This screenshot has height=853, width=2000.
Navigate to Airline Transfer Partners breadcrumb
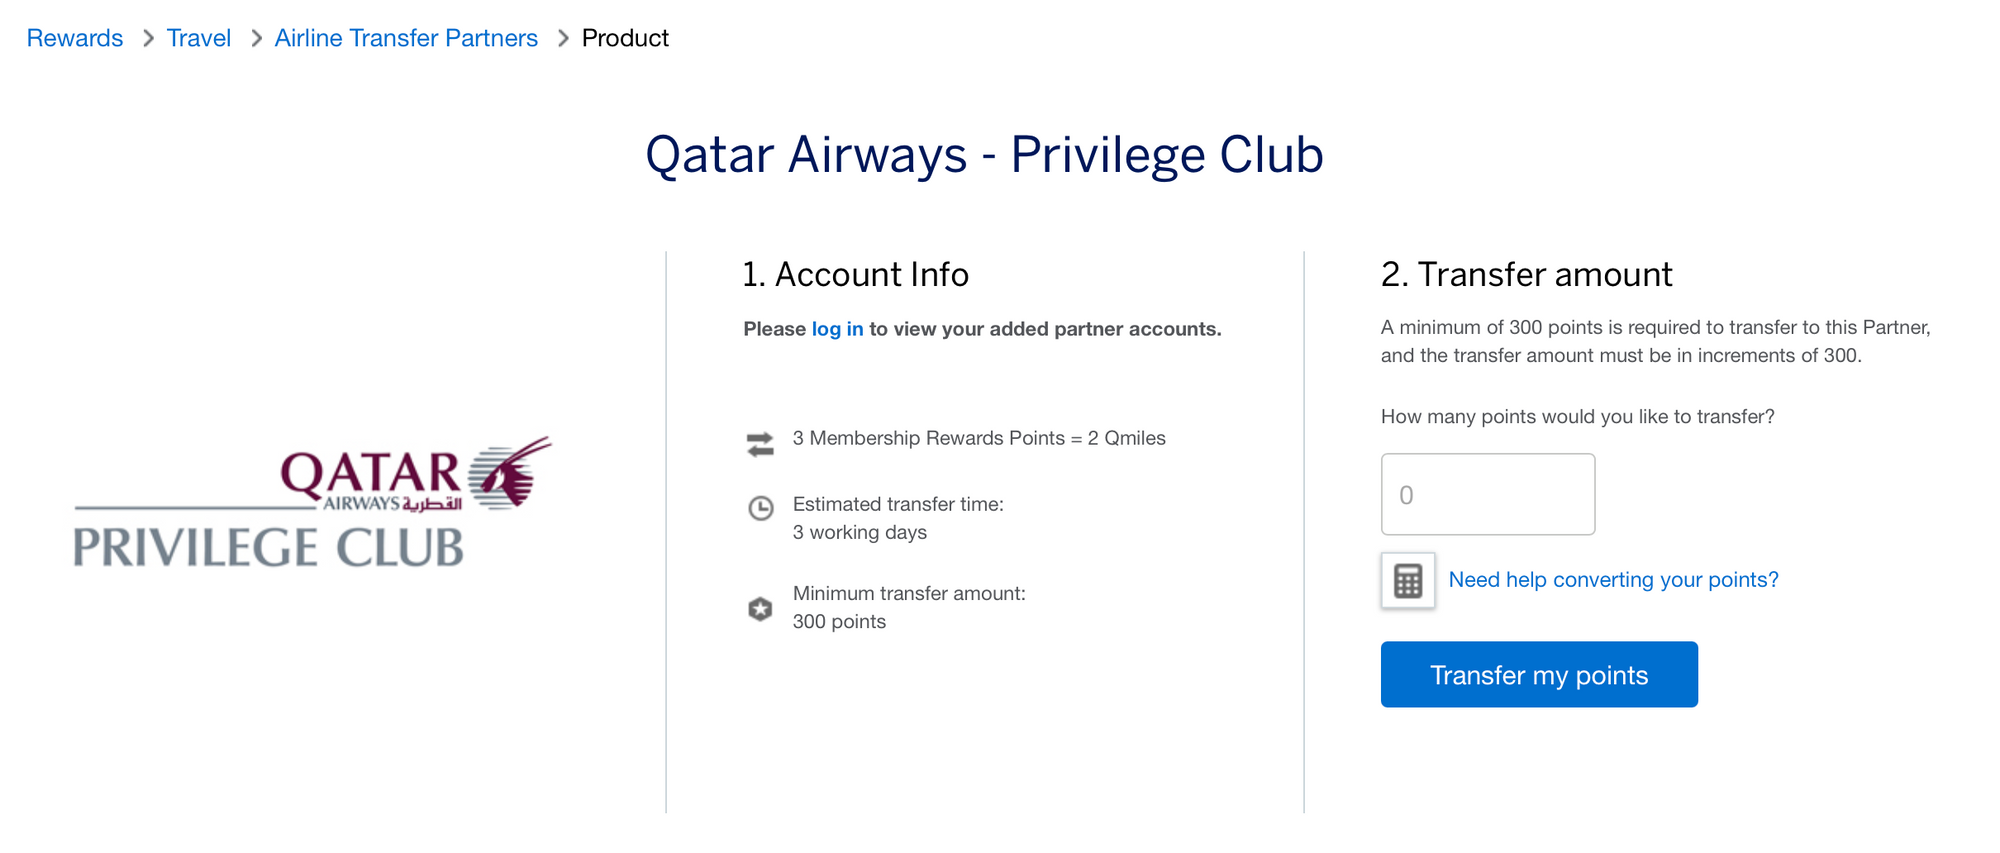coord(406,38)
